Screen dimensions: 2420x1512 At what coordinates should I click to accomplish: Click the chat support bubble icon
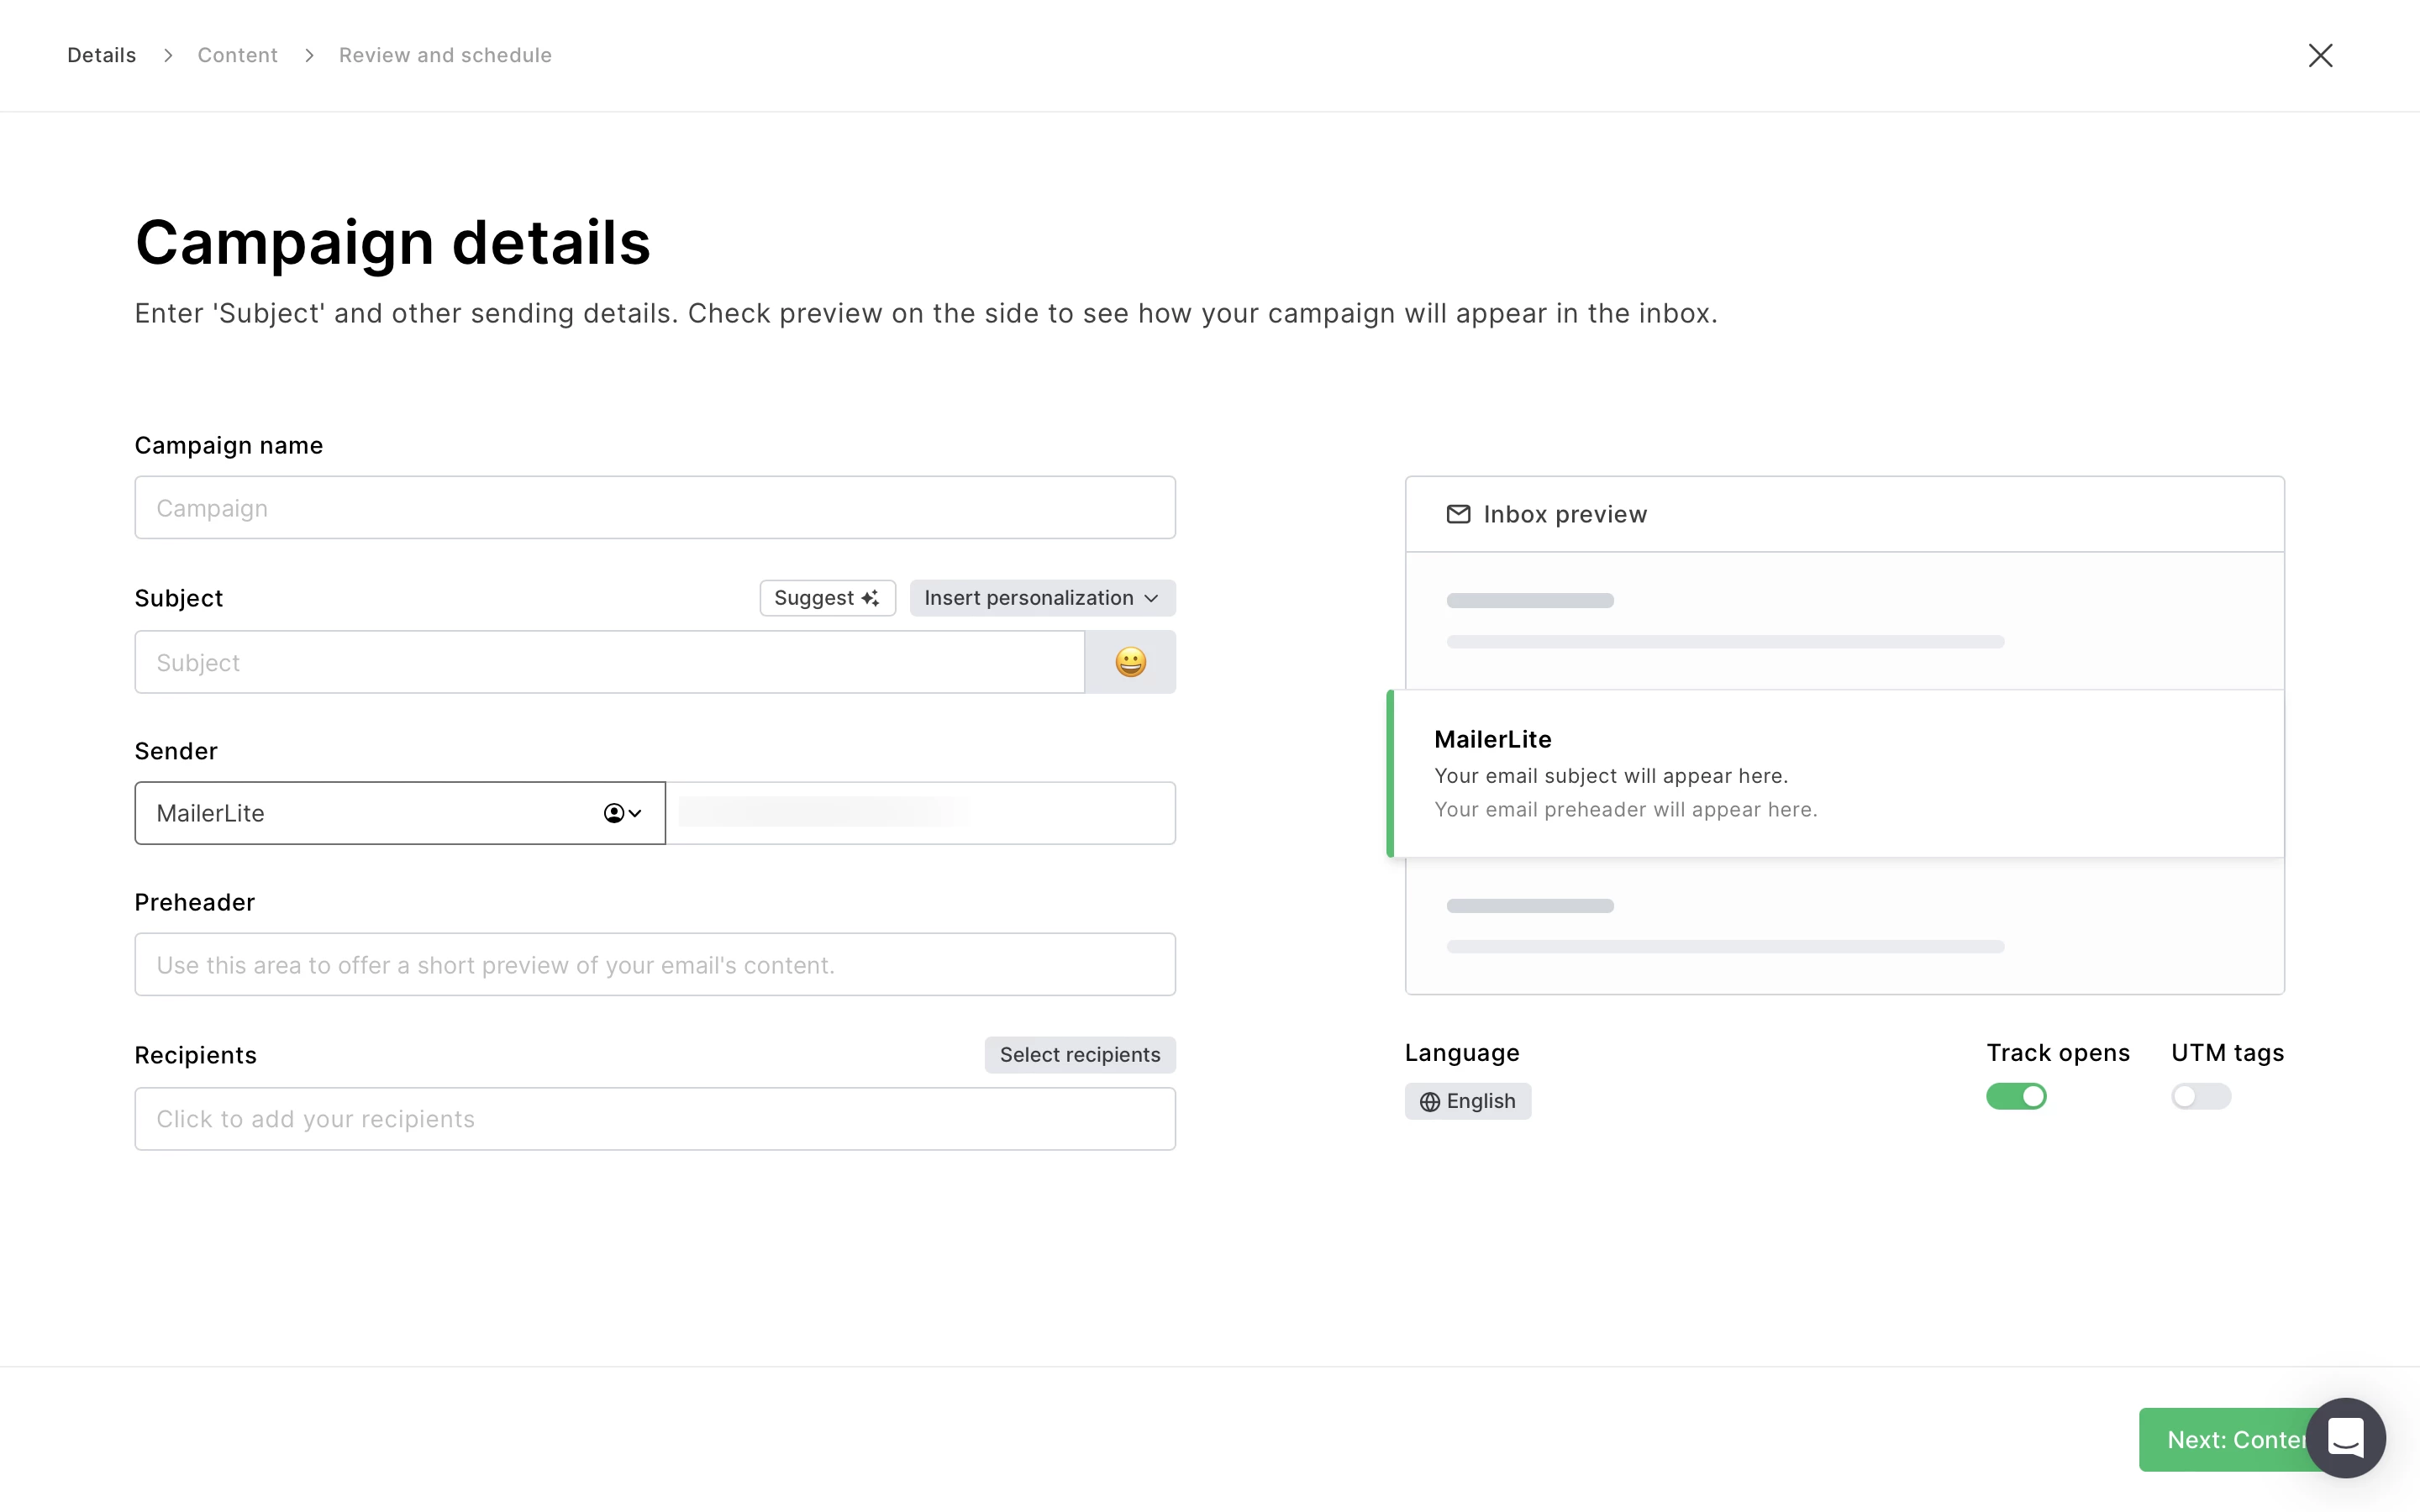[2345, 1437]
